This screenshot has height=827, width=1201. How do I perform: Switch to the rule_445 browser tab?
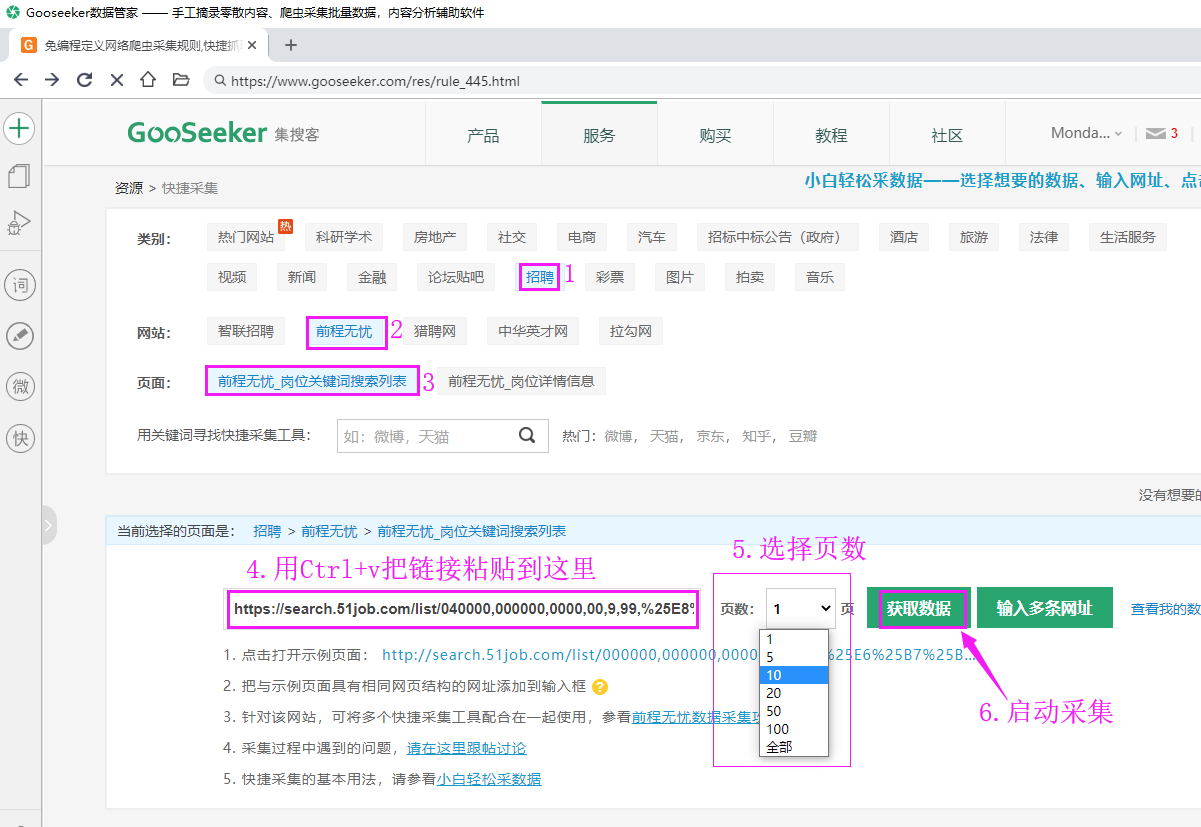(140, 45)
